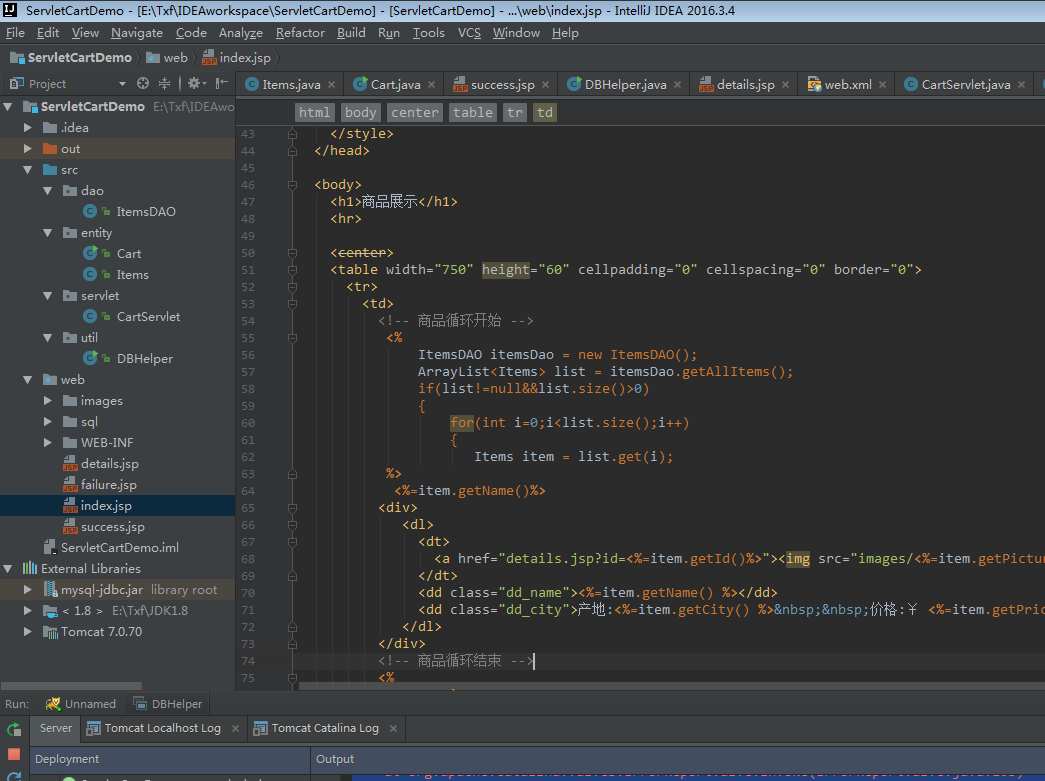This screenshot has width=1045, height=781.
Task: Toggle fold marker at line 55 scriptlet
Action: [x=292, y=338]
